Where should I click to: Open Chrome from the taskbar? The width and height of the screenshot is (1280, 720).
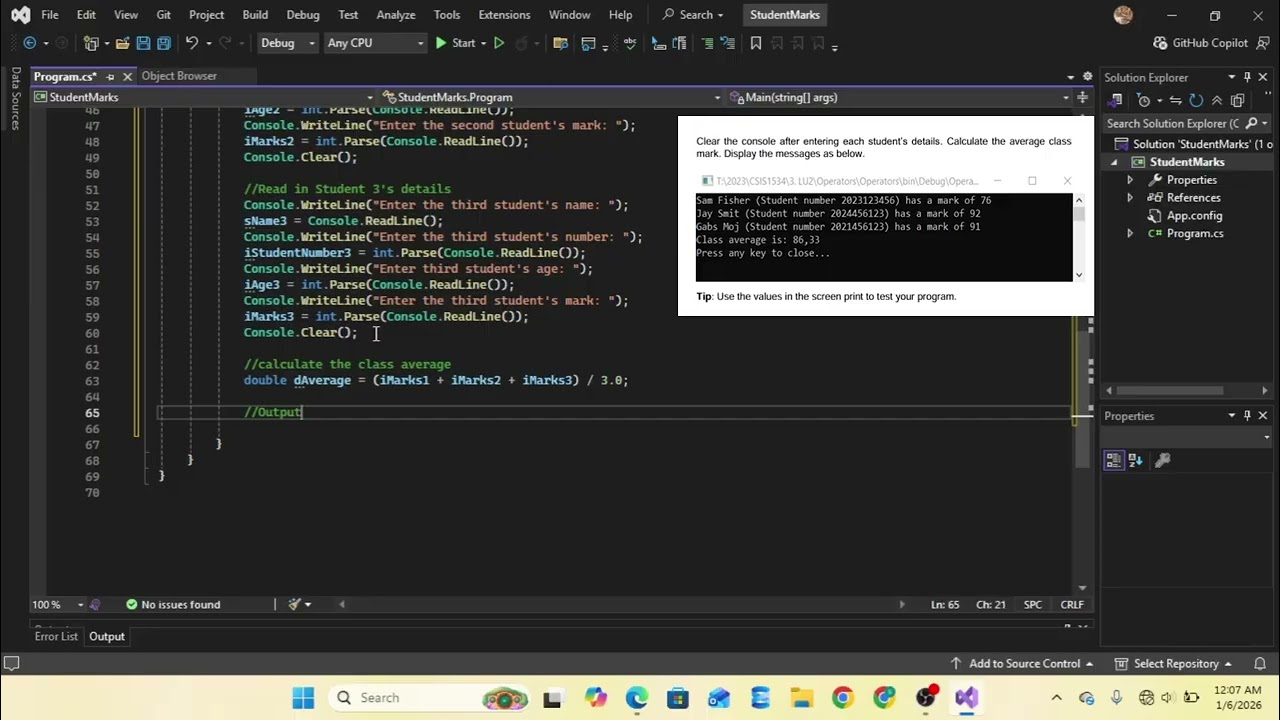[x=843, y=698]
